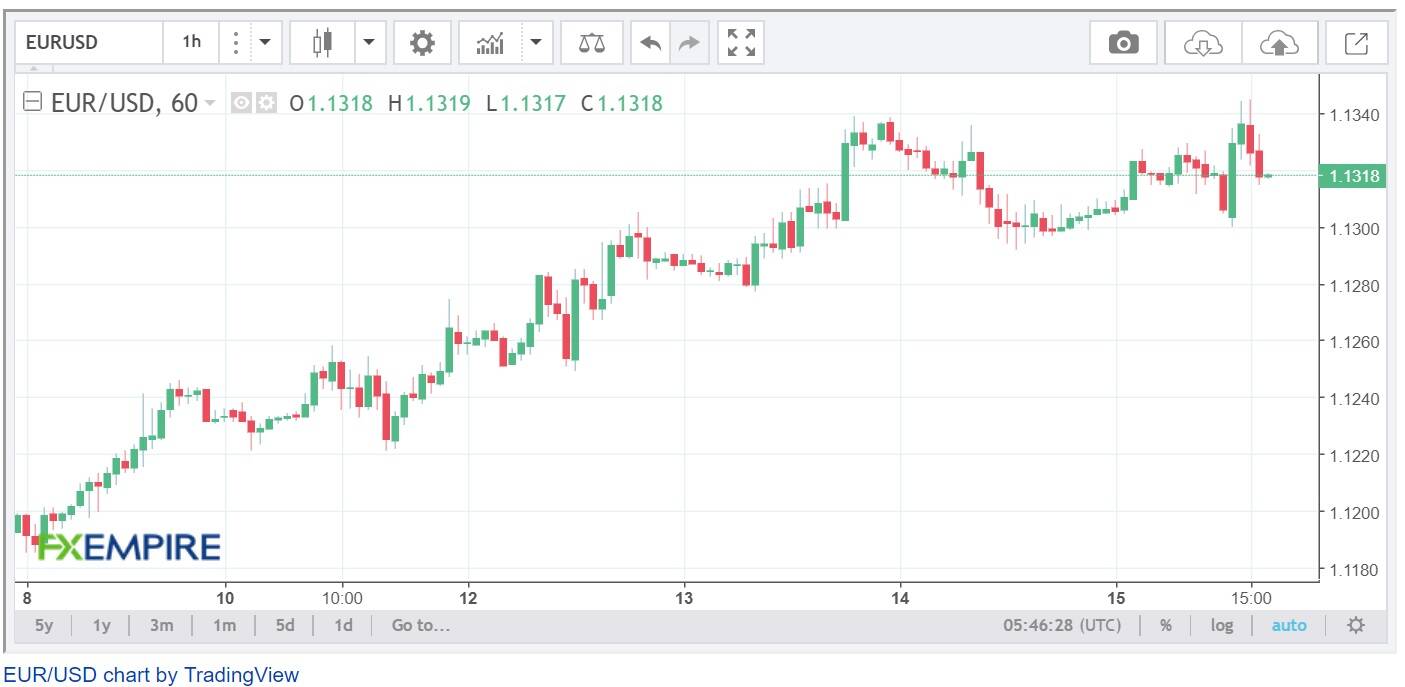Viewport: 1405px width, 687px height.
Task: Open the legend's series settings gear
Action: click(266, 102)
